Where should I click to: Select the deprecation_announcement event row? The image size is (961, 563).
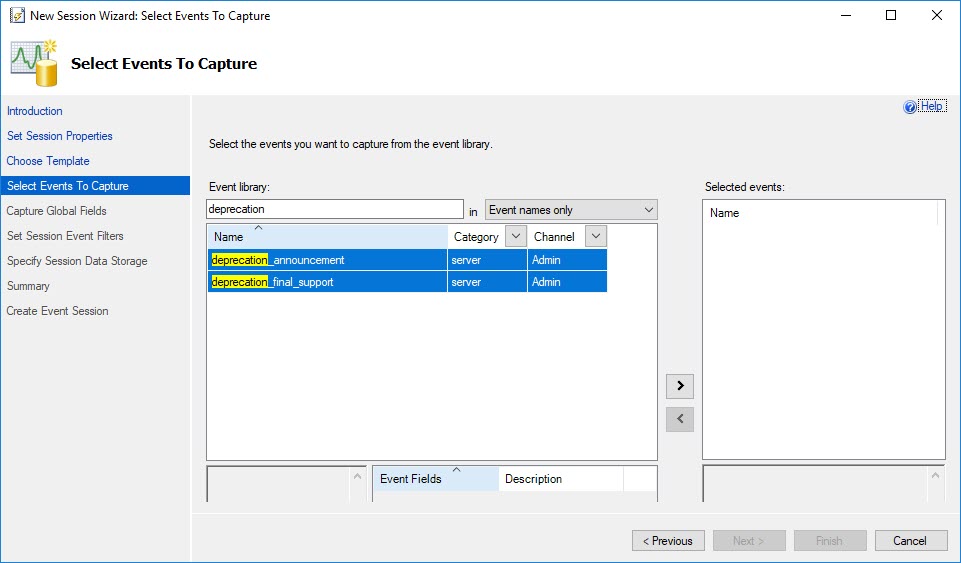[x=408, y=260]
